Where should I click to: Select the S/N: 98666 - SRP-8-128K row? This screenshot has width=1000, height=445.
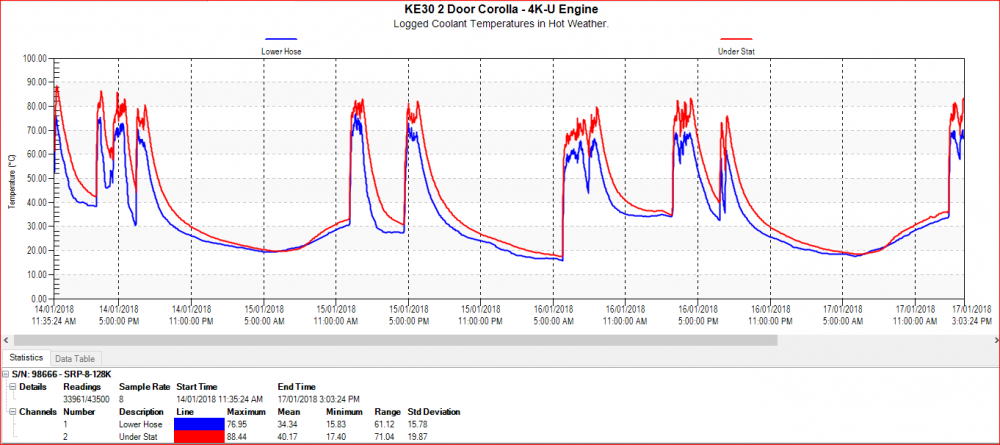pyautogui.click(x=61, y=374)
